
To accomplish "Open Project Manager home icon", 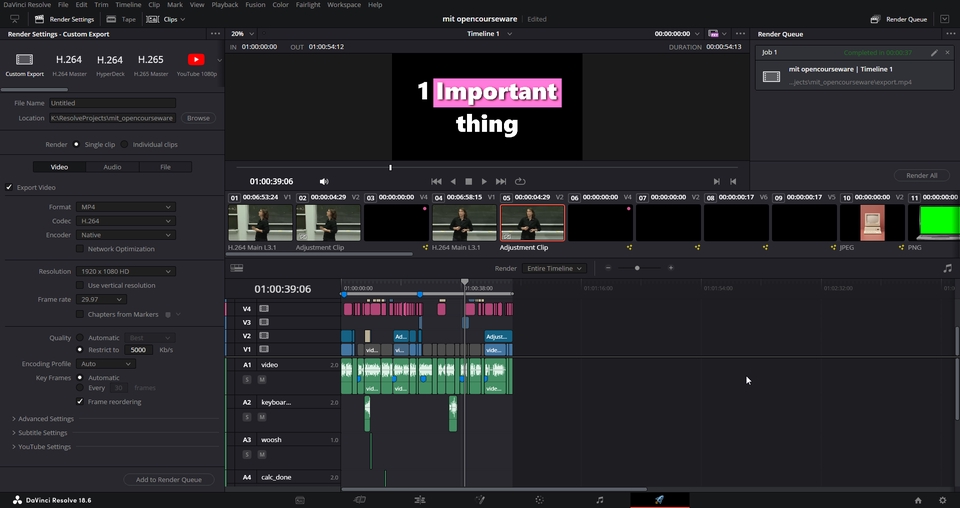I will point(918,500).
